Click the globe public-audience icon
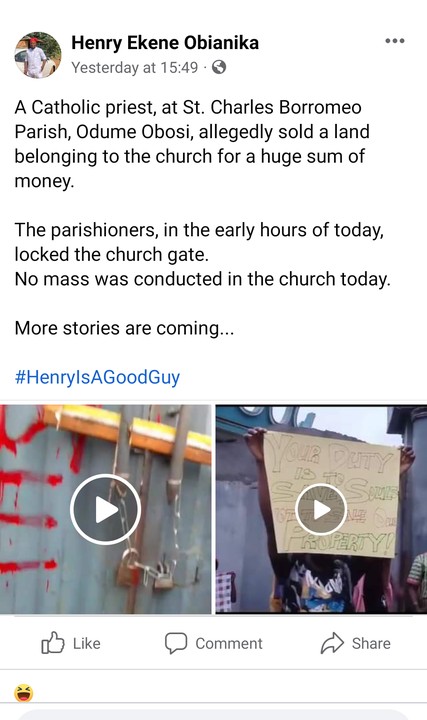The width and height of the screenshot is (427, 720). (x=219, y=68)
